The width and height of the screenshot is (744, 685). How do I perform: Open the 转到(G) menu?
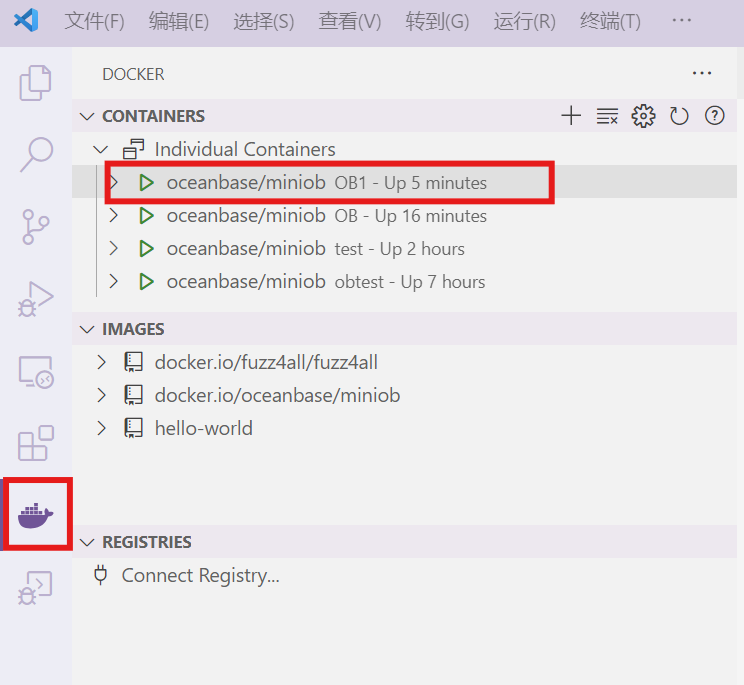[x=437, y=21]
